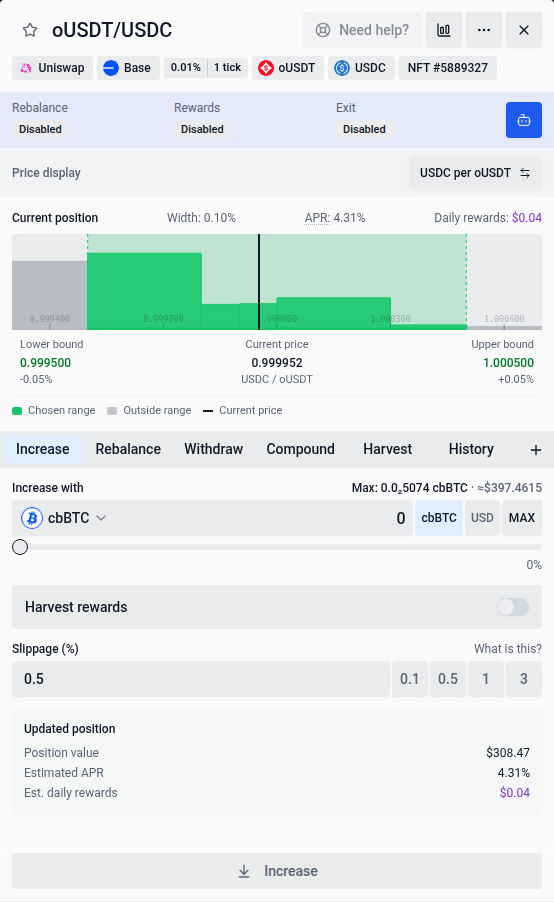Switch to the Rebalance tab

pyautogui.click(x=128, y=449)
